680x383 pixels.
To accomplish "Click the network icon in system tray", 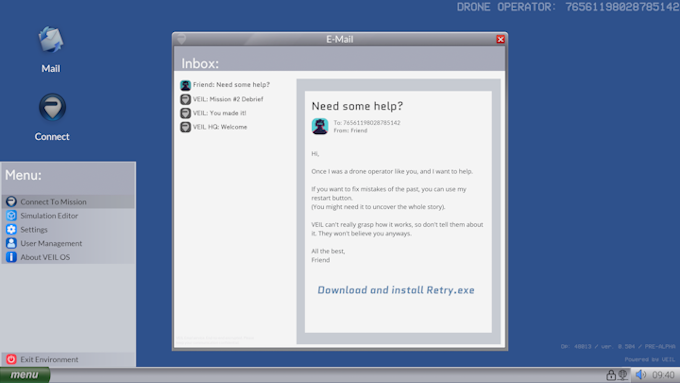I will pyautogui.click(x=623, y=375).
